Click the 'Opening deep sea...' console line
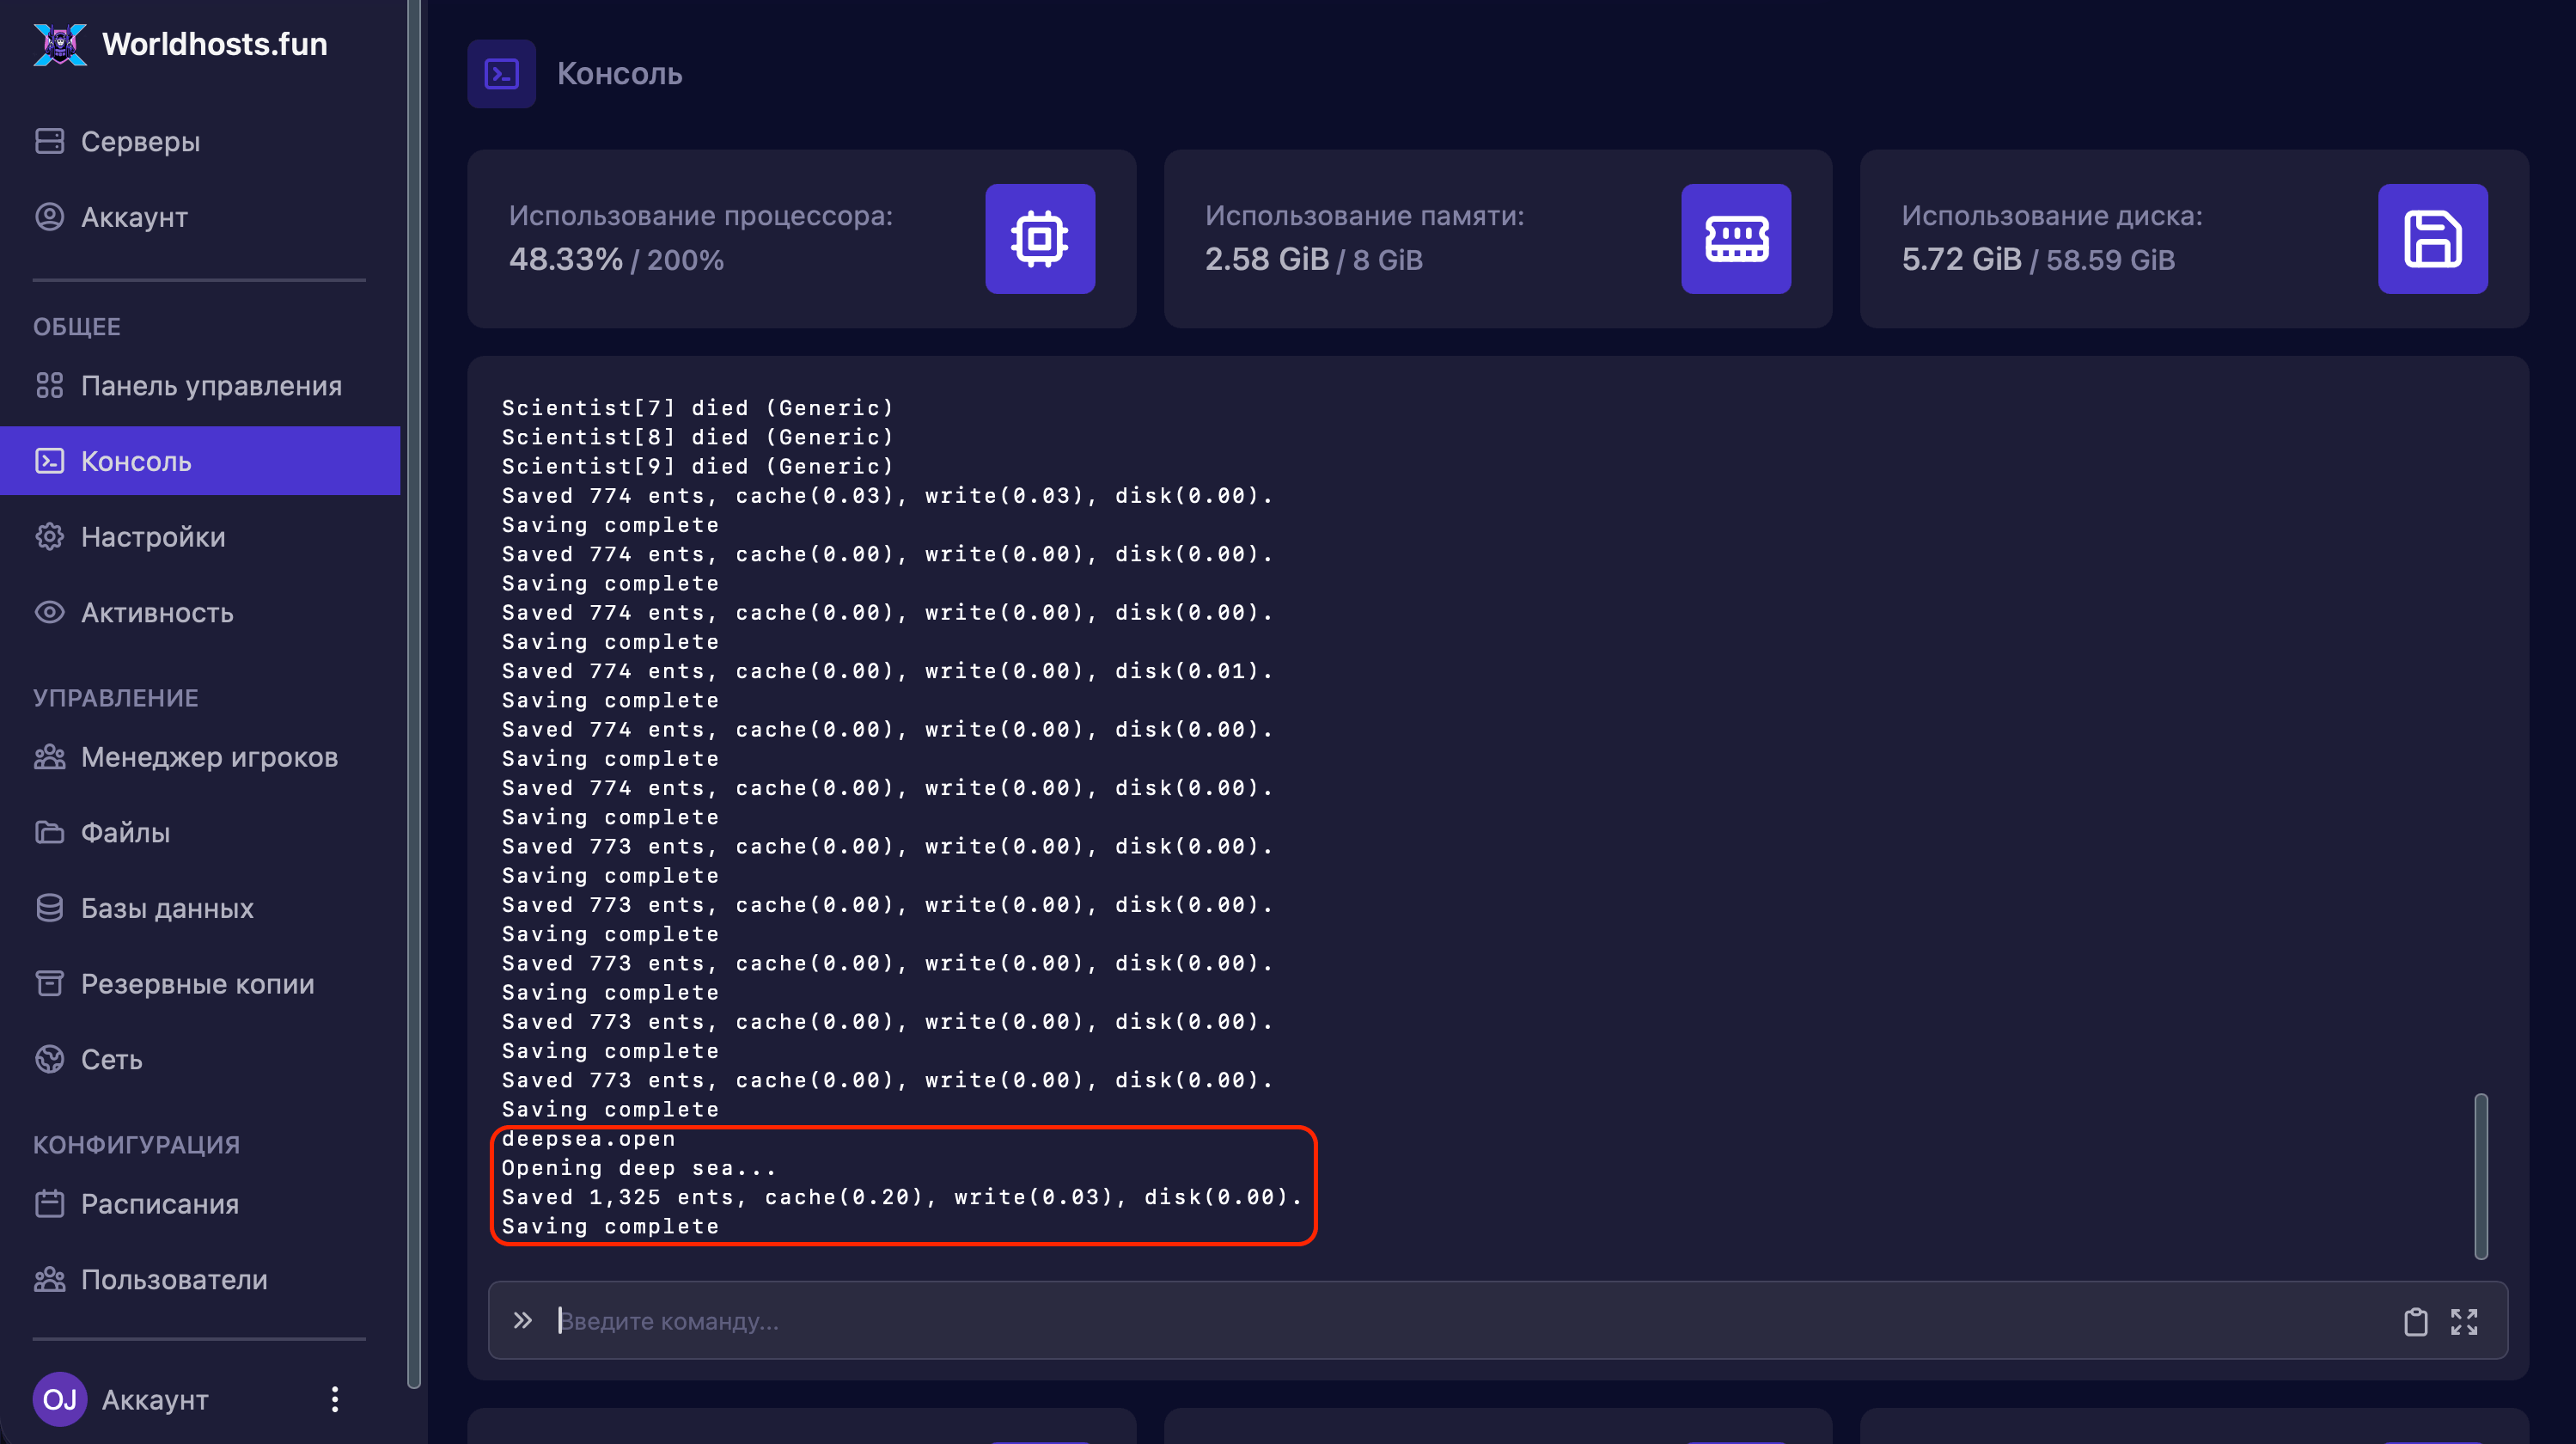2576x1444 pixels. click(x=639, y=1168)
